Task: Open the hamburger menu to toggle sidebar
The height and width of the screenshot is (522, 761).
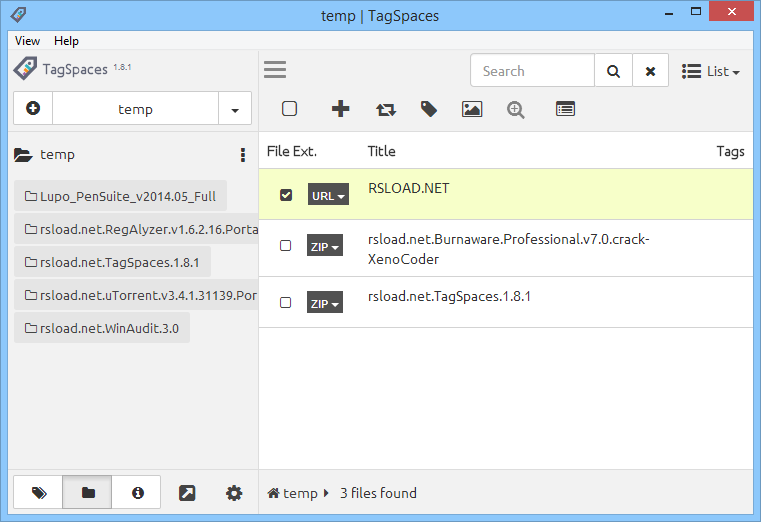Action: coord(275,70)
